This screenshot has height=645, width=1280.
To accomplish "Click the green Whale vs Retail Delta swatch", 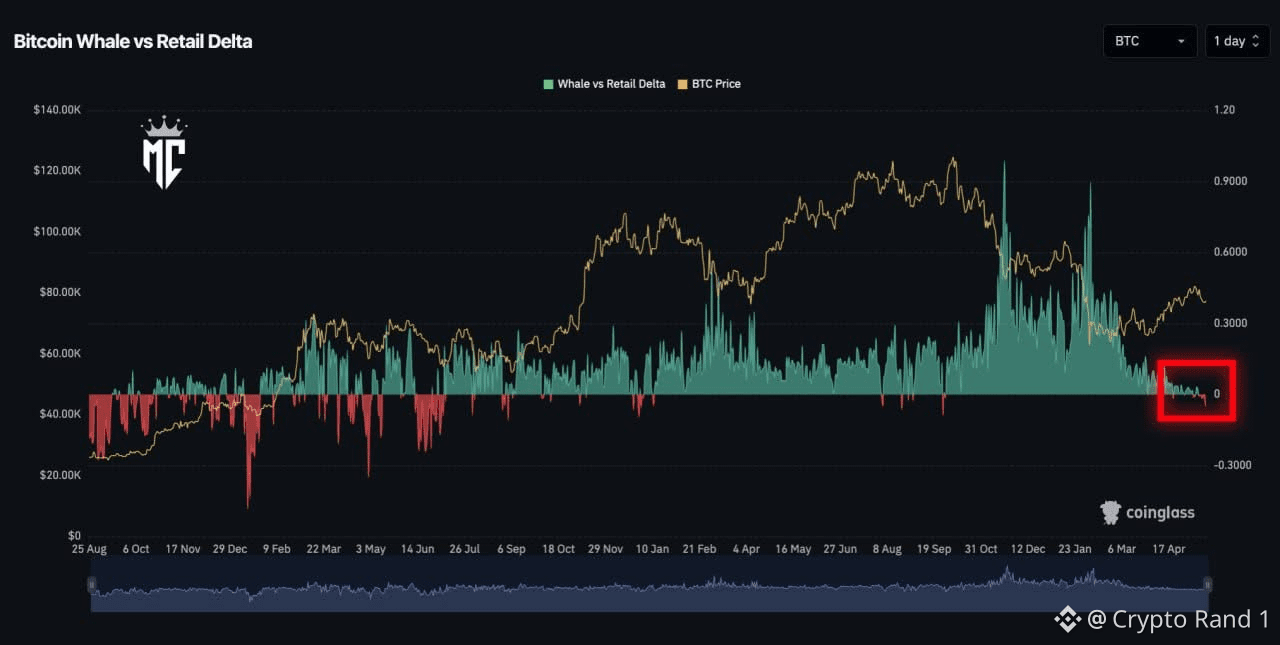I will 548,84.
